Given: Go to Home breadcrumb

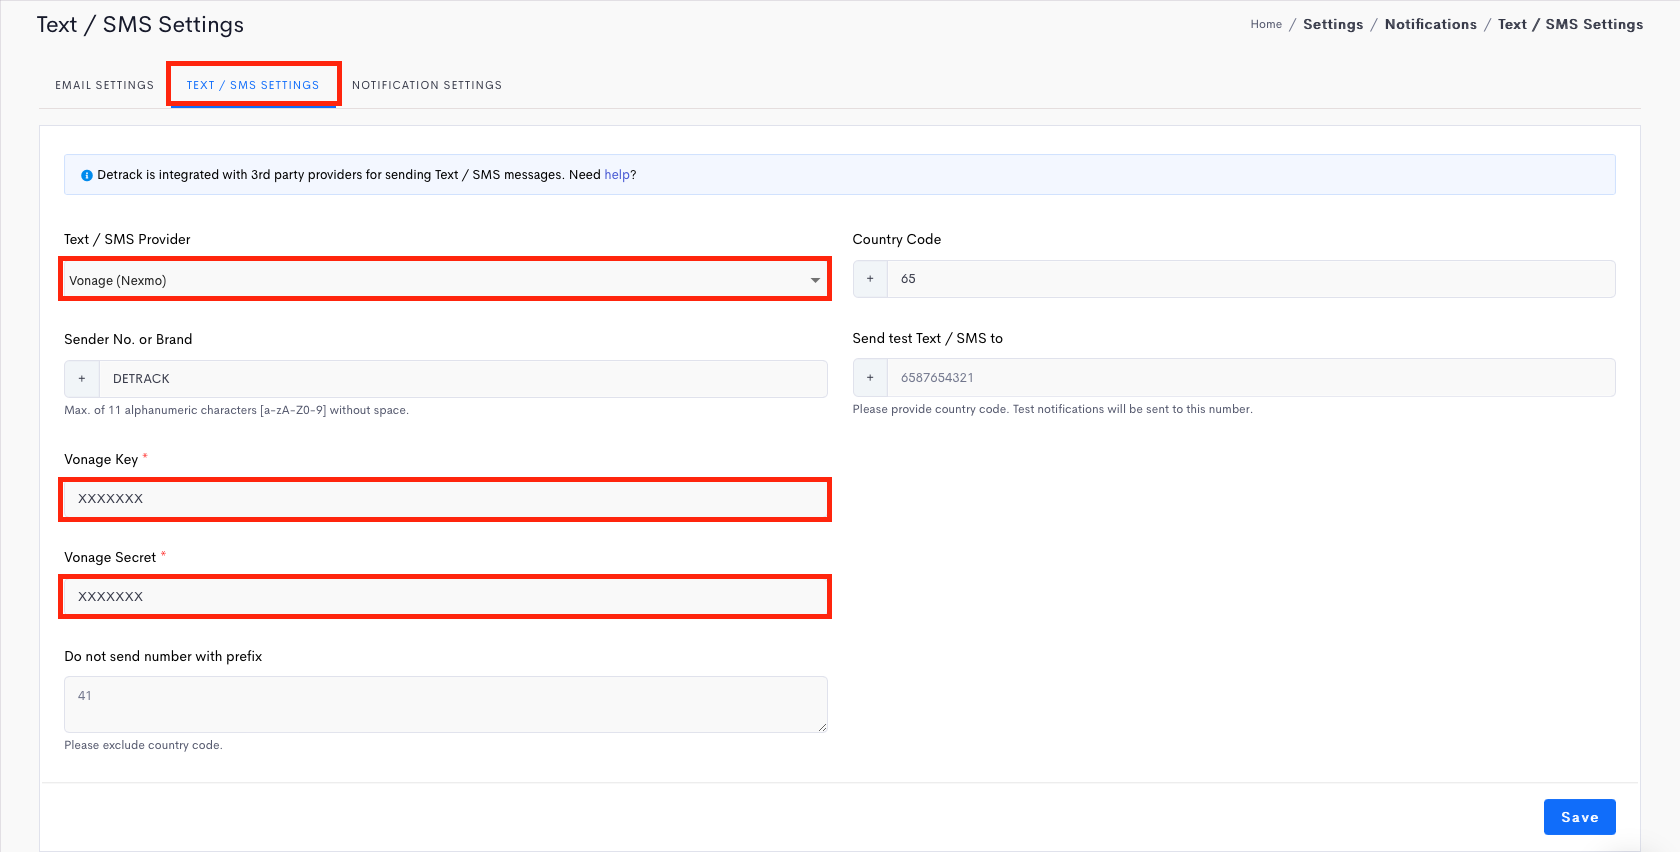Looking at the screenshot, I should pos(1266,24).
